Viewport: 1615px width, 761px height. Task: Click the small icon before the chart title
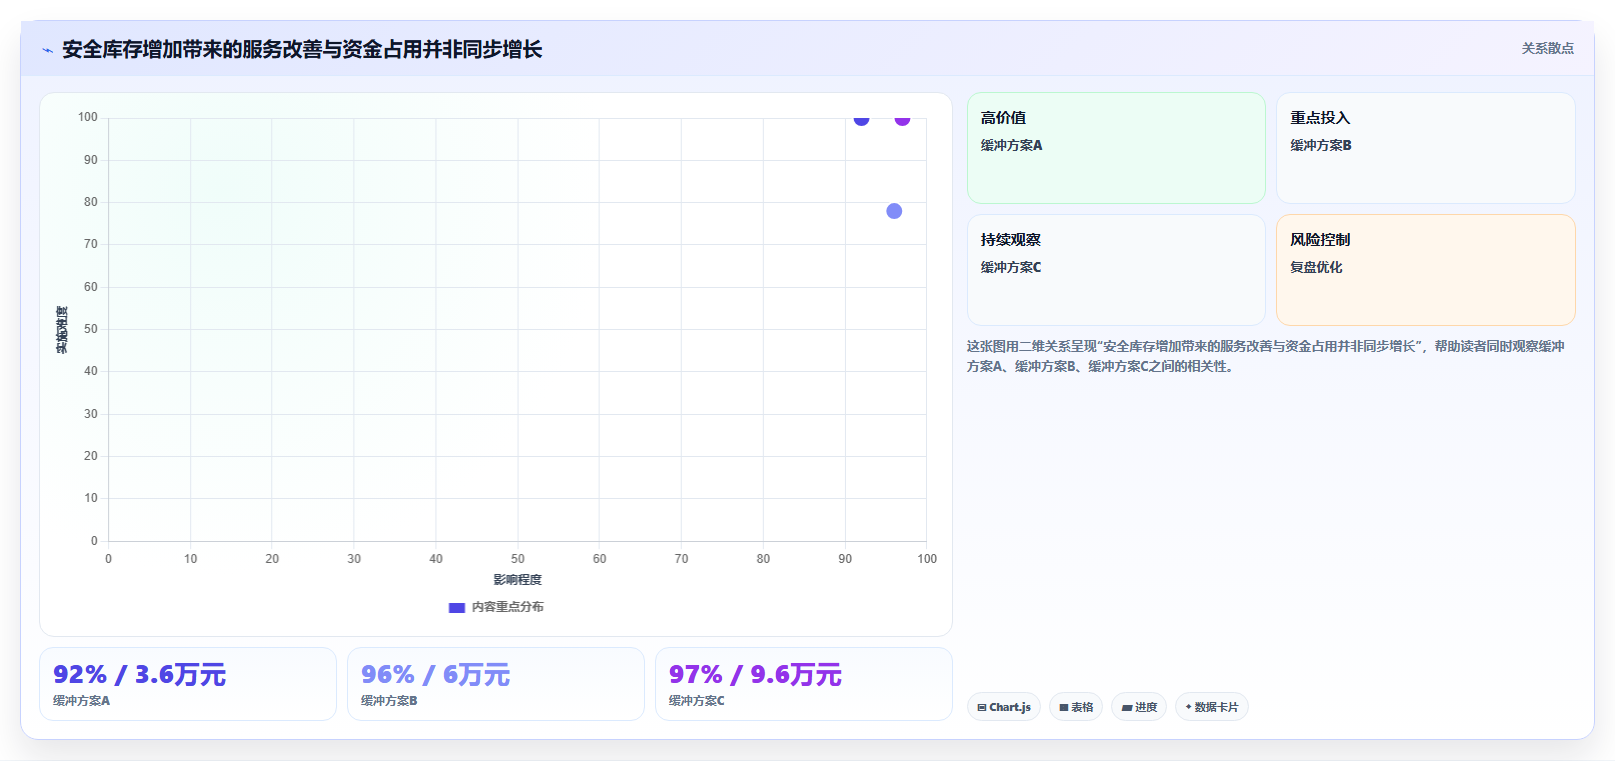coord(47,50)
